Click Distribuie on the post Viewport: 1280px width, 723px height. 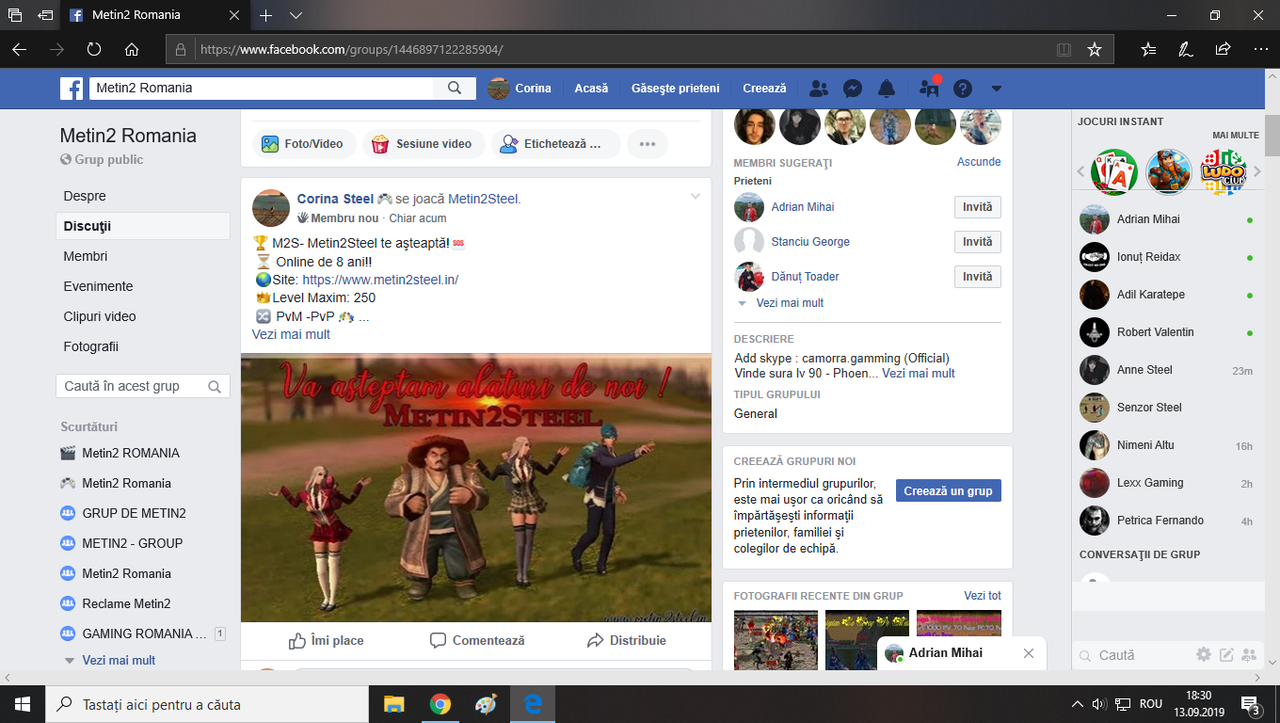[626, 640]
